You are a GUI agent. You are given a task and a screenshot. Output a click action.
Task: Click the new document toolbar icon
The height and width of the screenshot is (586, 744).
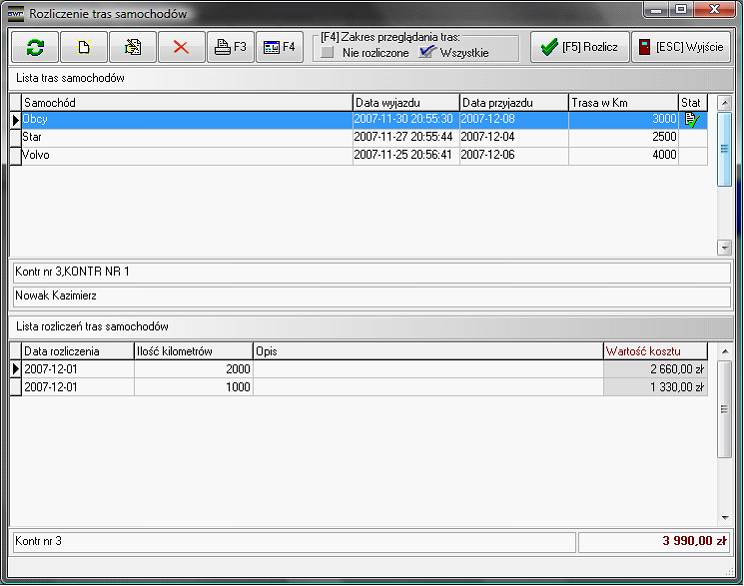tap(84, 47)
